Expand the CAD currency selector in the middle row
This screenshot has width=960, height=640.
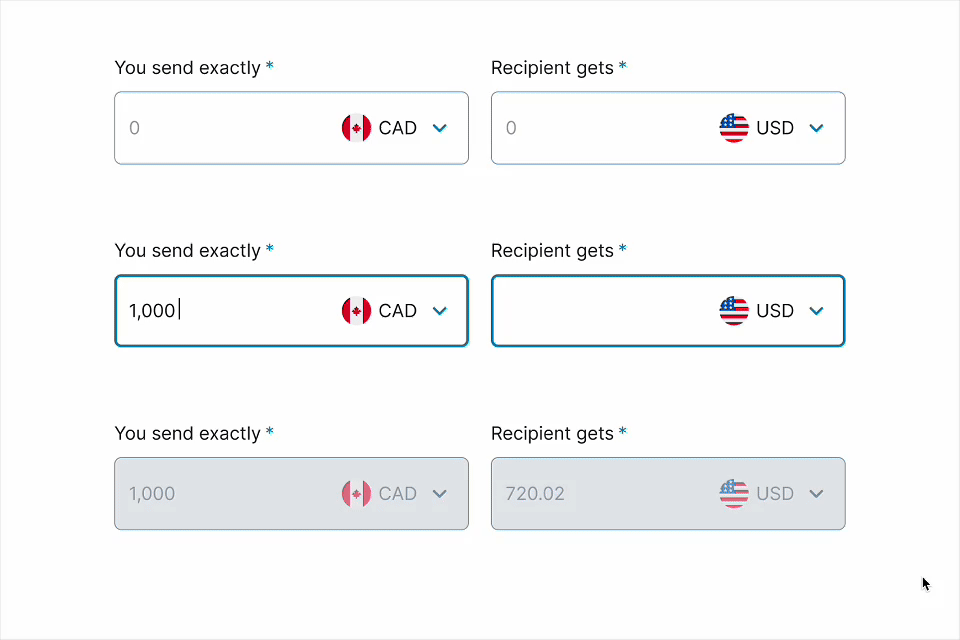(x=440, y=311)
